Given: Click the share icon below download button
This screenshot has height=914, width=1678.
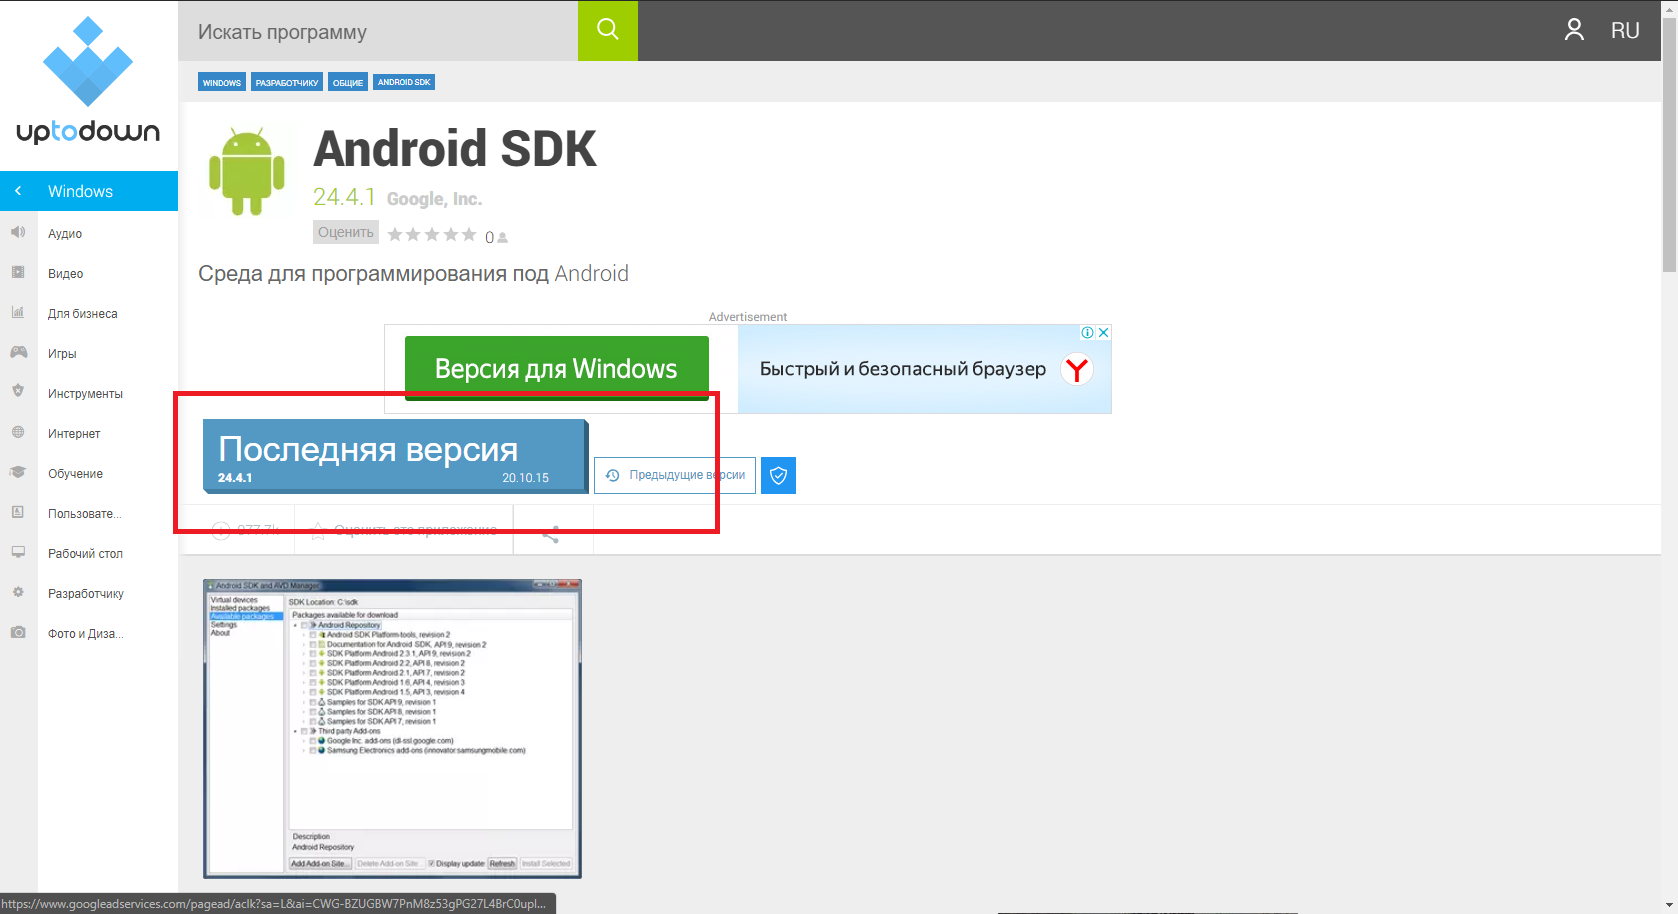Looking at the screenshot, I should click(551, 534).
